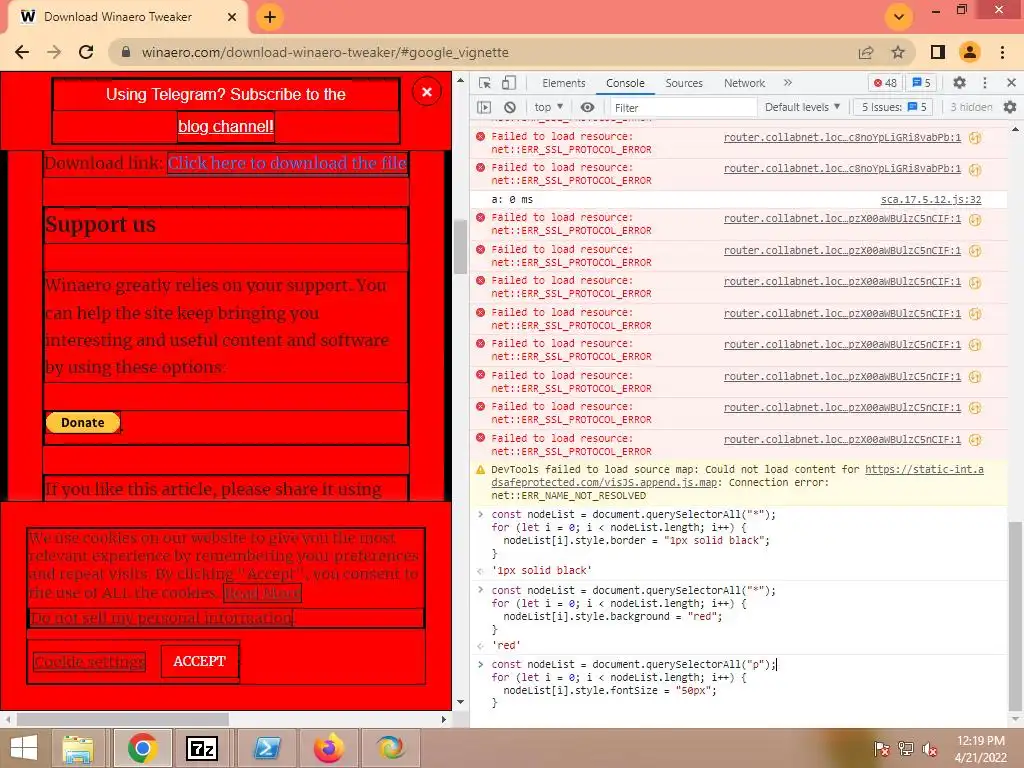The width and height of the screenshot is (1024, 768).
Task: Open the Elements tab
Action: point(564,83)
